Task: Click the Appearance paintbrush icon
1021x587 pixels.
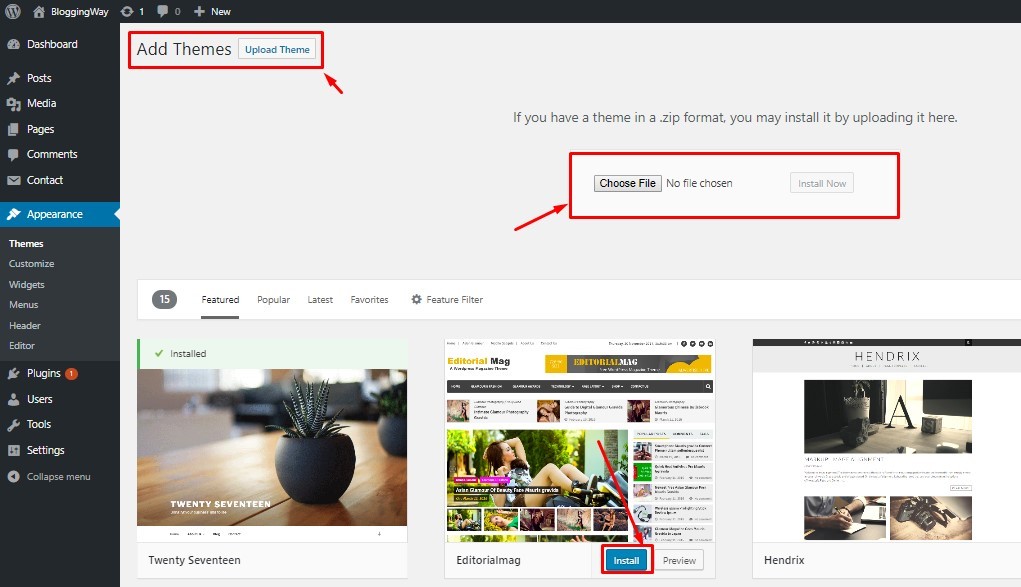Action: tap(13, 214)
